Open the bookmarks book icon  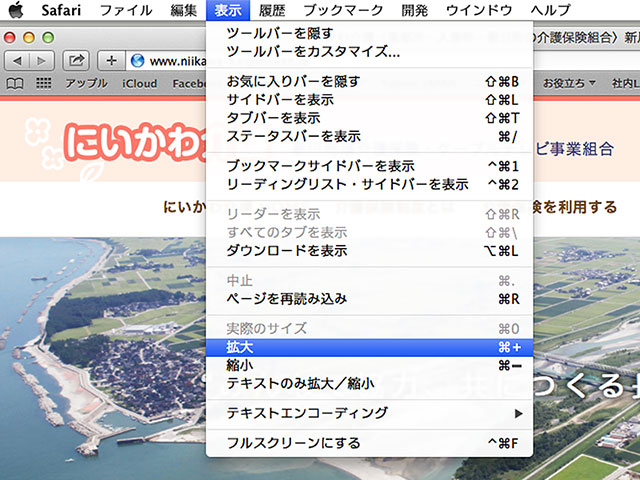[15, 84]
